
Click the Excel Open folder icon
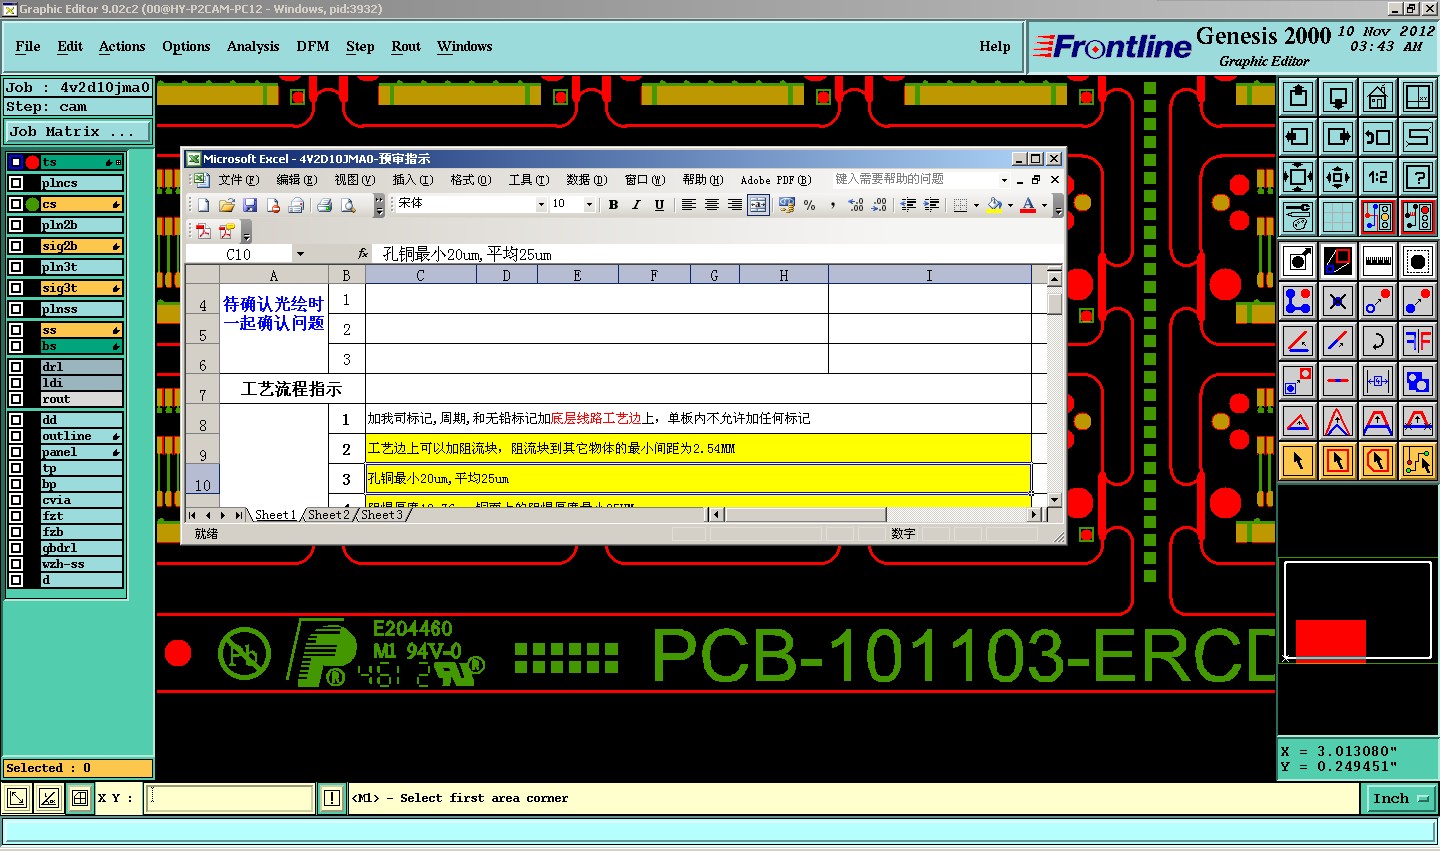[x=227, y=205]
